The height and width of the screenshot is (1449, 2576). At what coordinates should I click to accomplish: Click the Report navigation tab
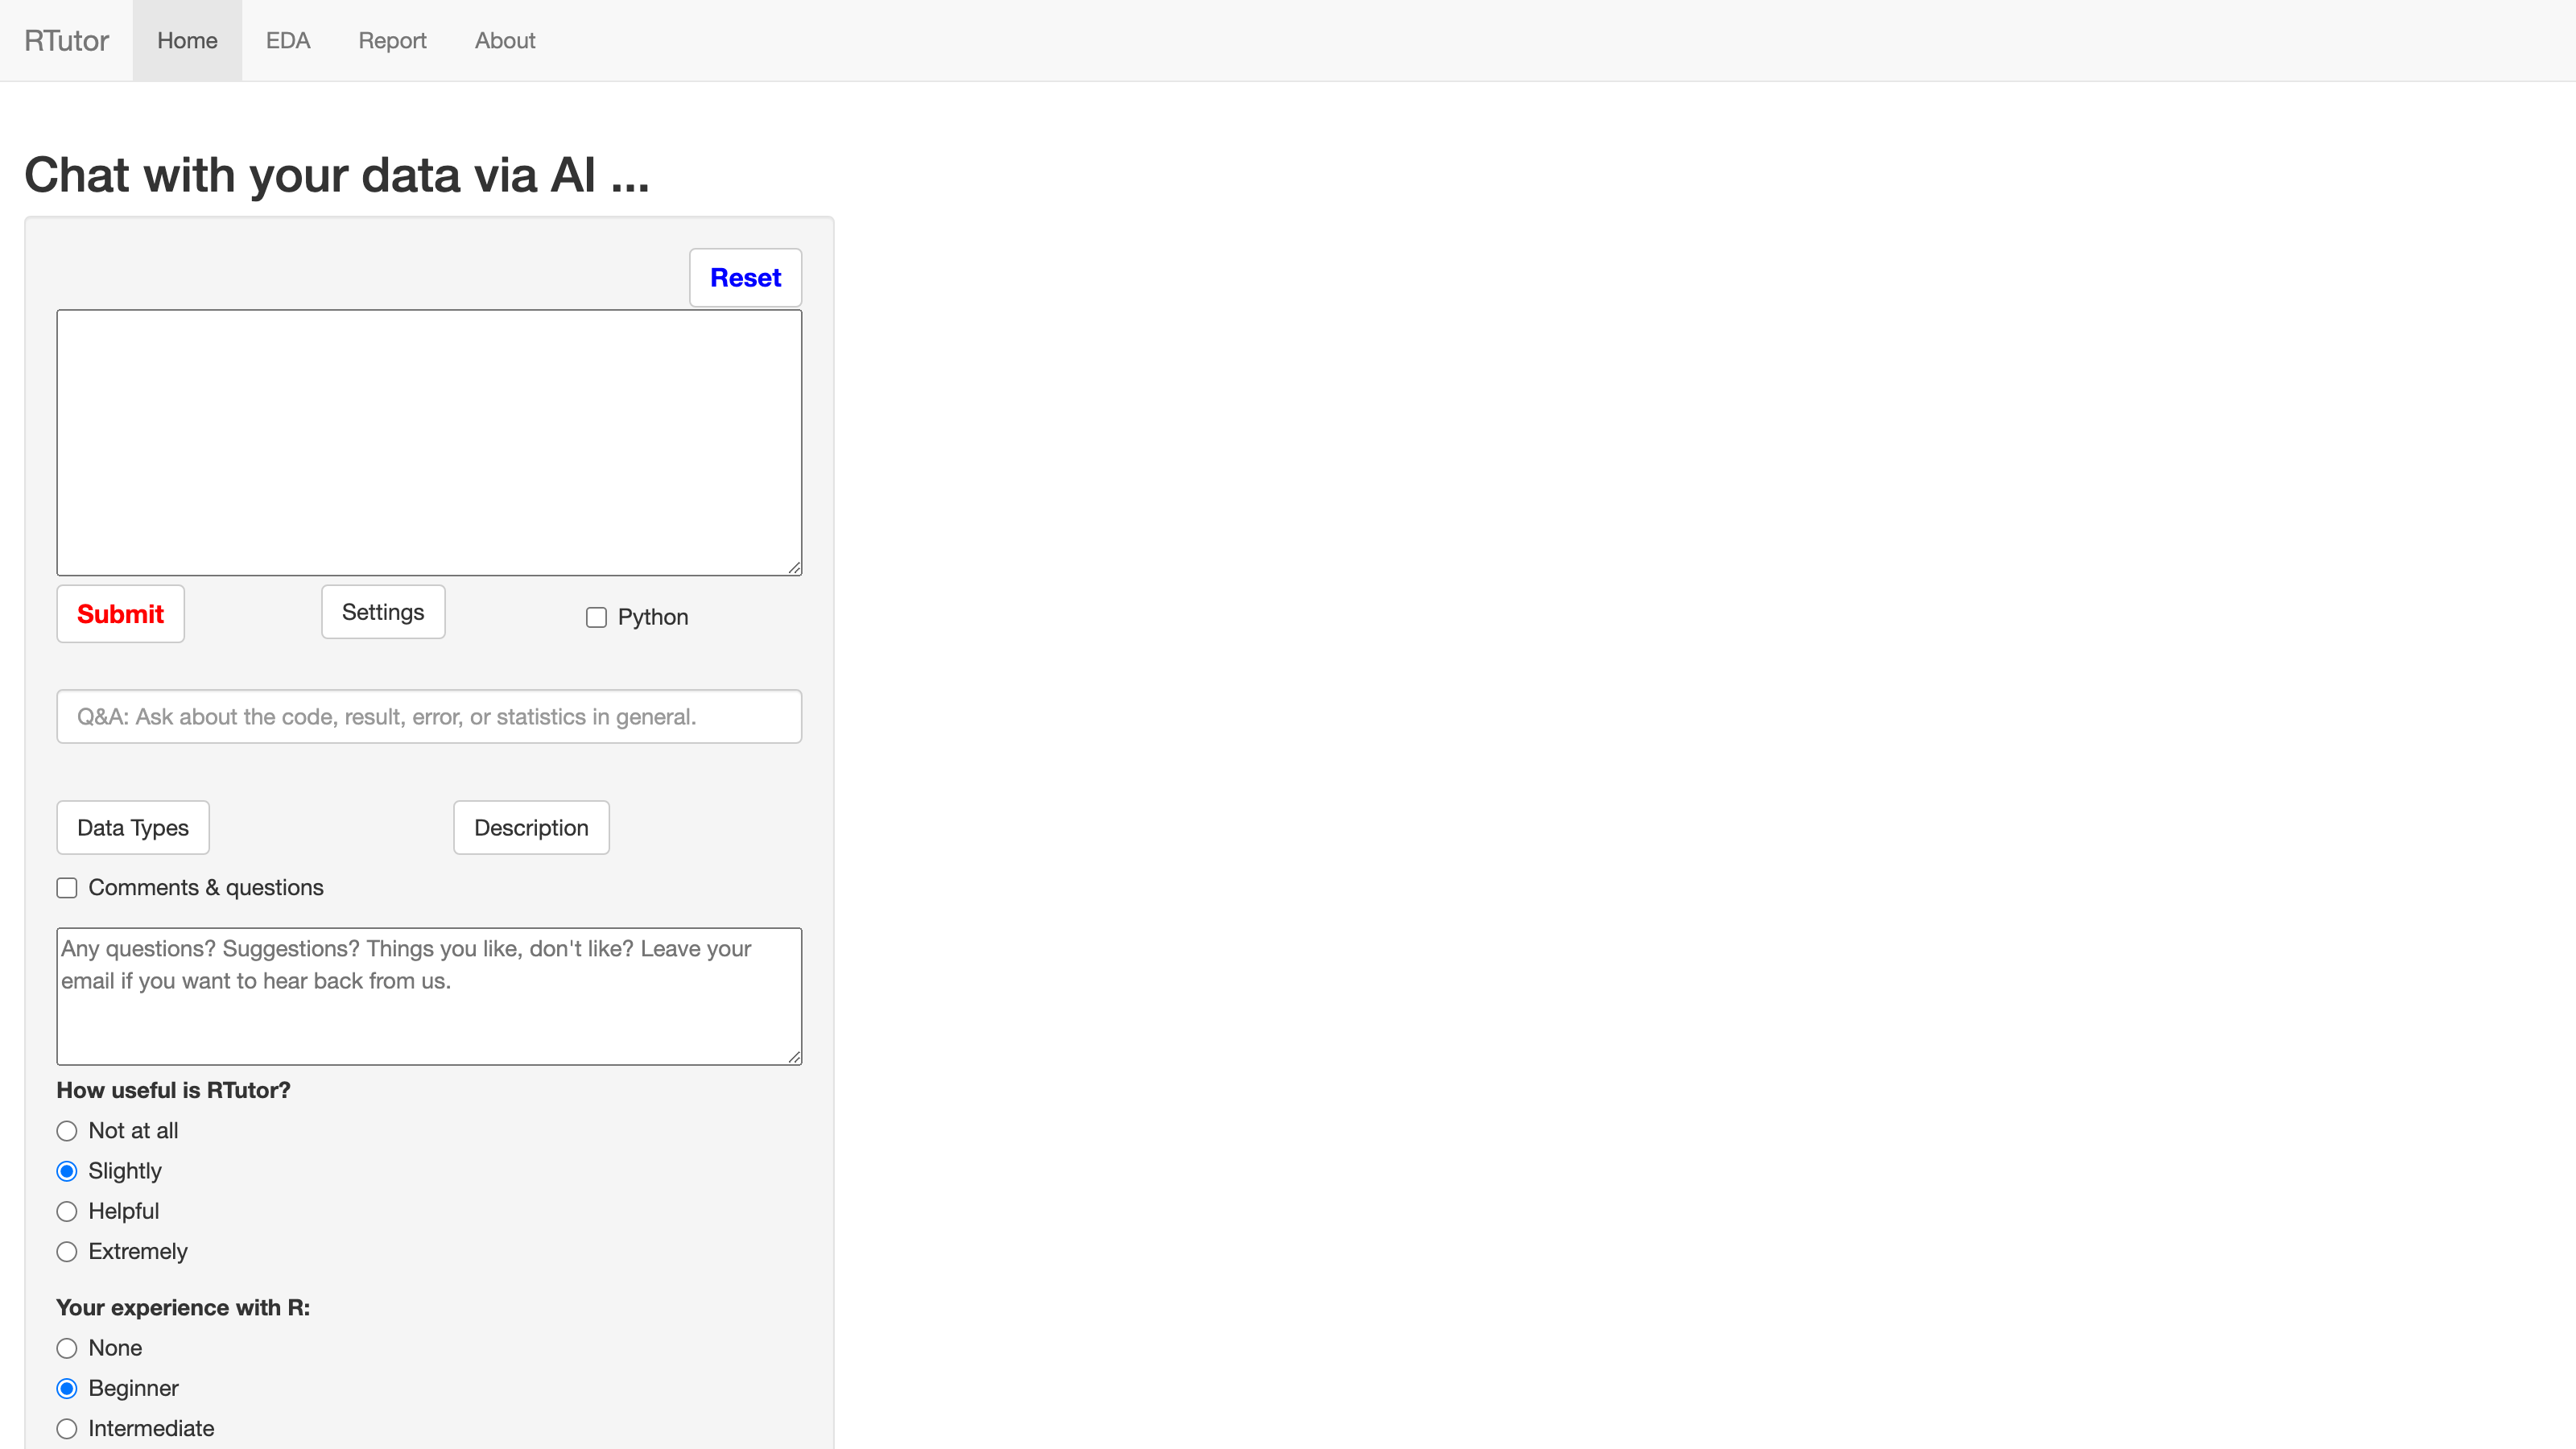(391, 39)
